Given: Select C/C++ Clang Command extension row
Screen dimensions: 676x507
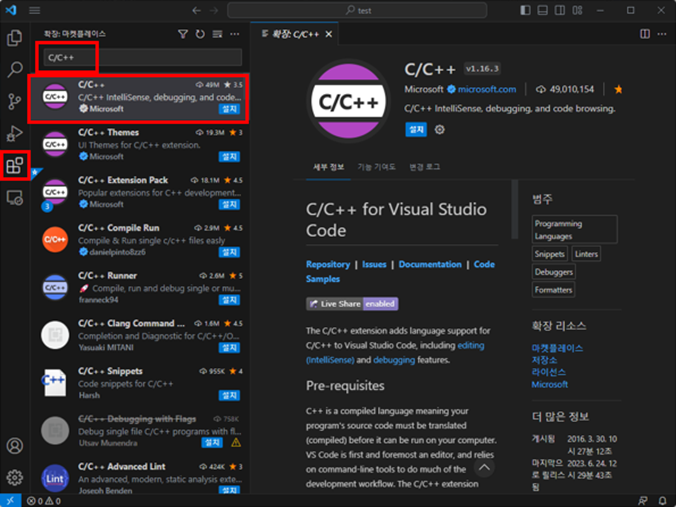Looking at the screenshot, I should pos(140,335).
